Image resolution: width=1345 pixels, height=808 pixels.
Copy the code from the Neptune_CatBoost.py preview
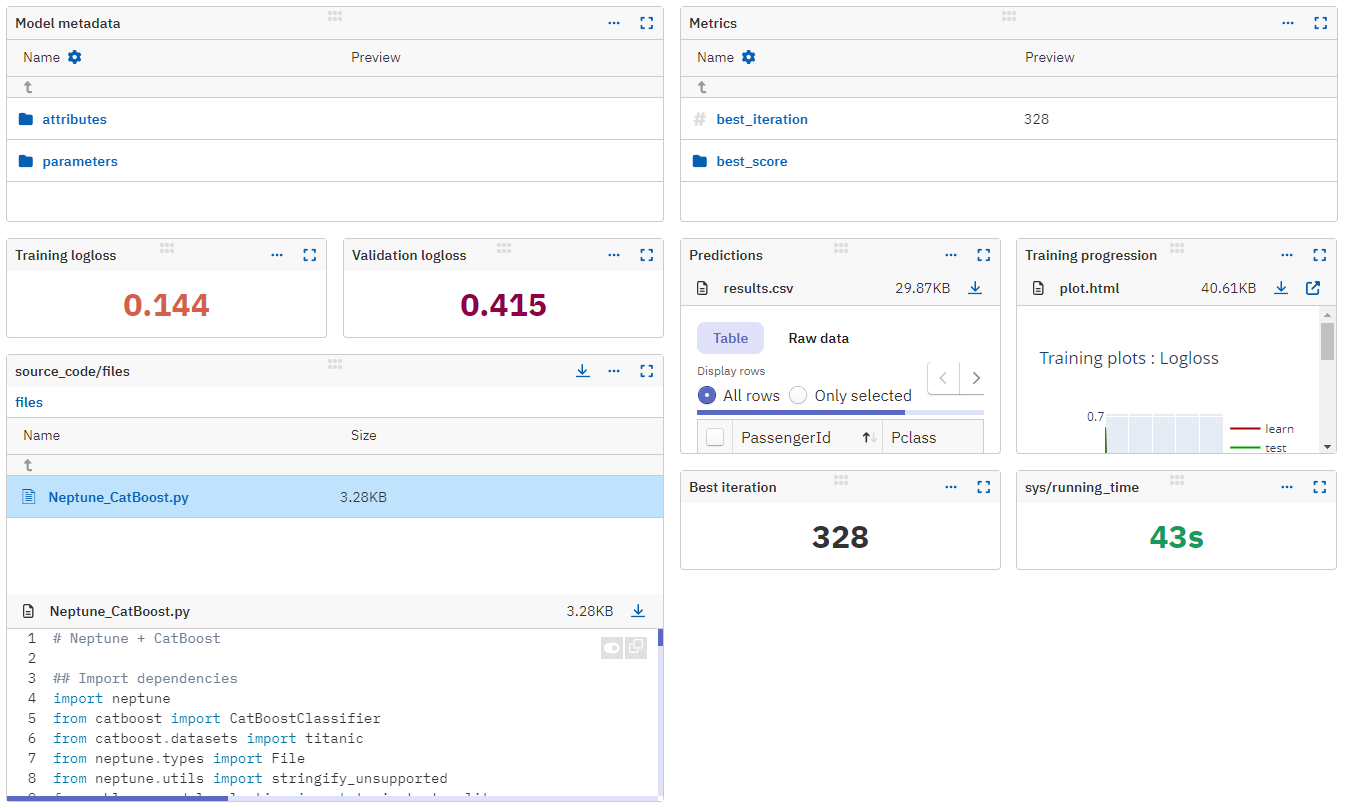click(x=636, y=647)
